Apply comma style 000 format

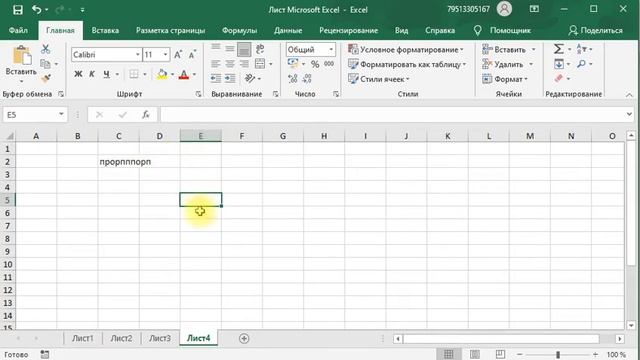click(x=329, y=64)
